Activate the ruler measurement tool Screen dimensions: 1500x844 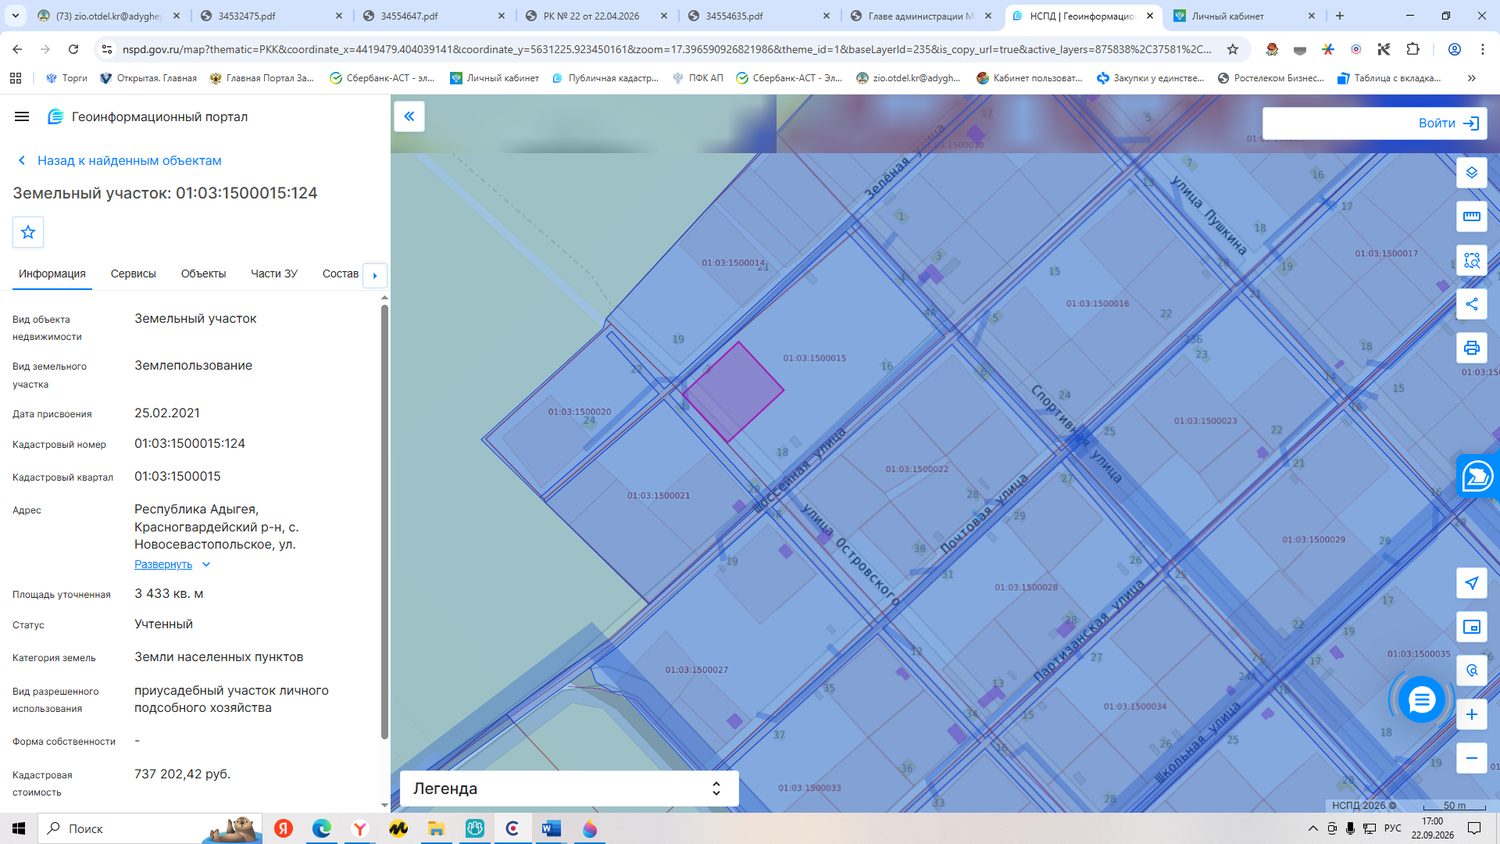point(1471,216)
